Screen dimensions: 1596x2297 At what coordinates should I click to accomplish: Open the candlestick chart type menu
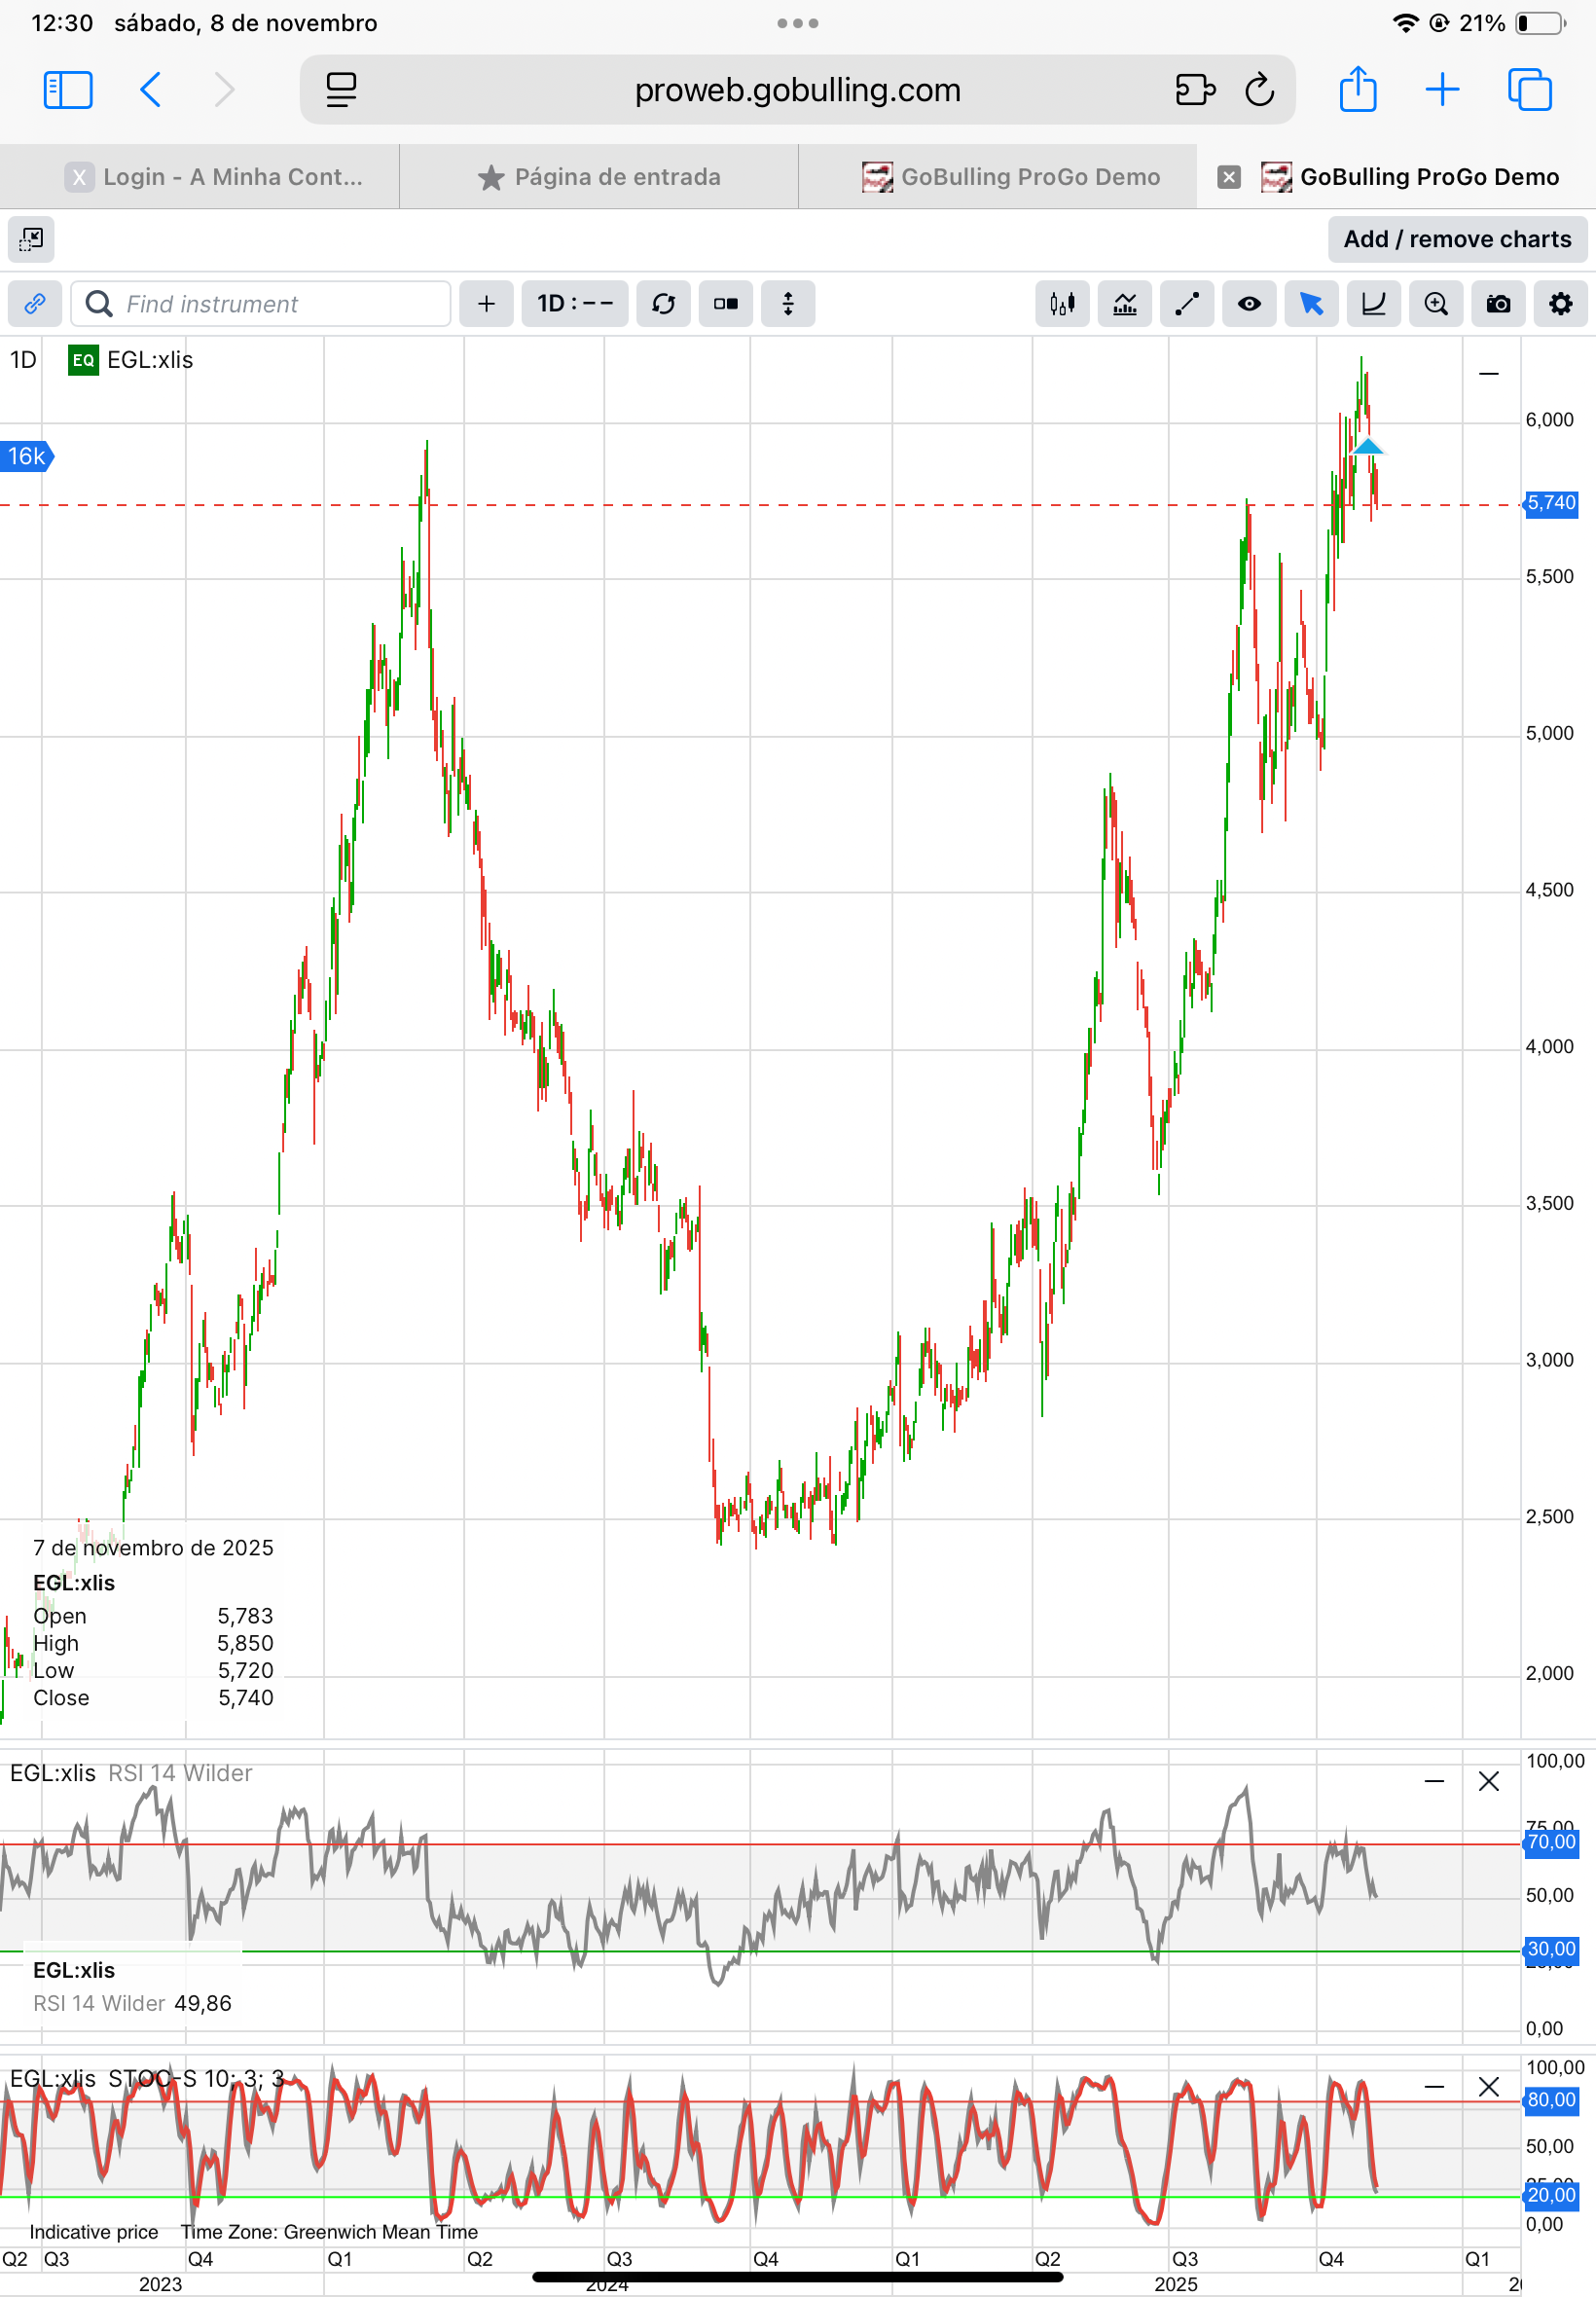tap(1062, 304)
